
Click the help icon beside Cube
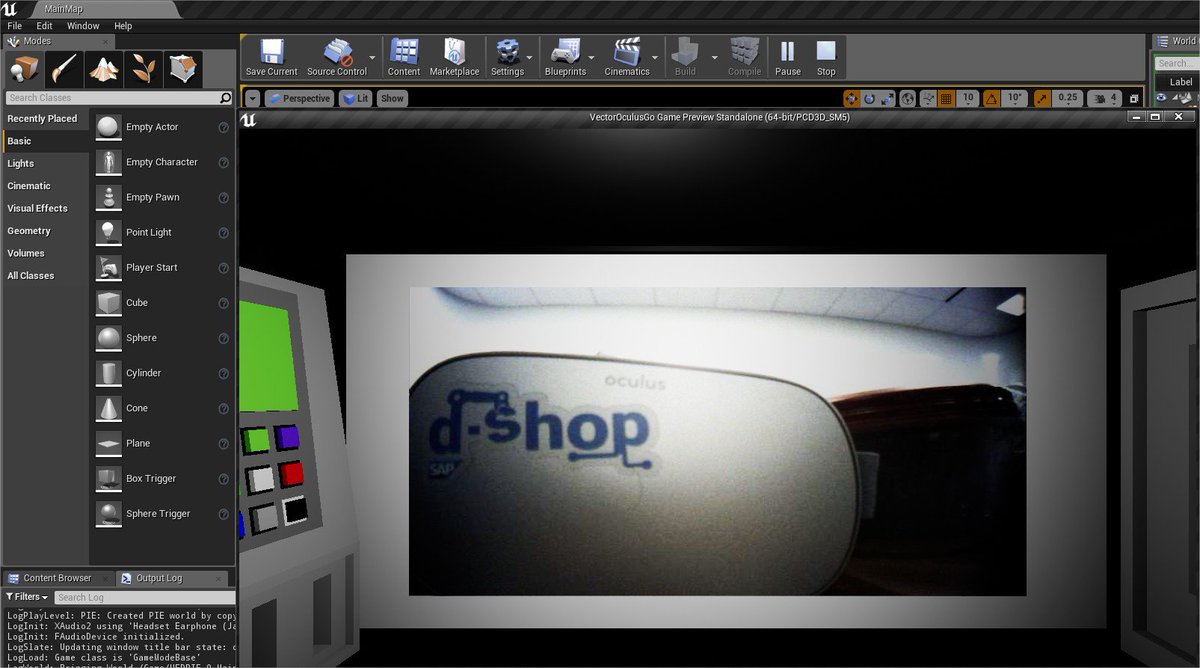224,303
